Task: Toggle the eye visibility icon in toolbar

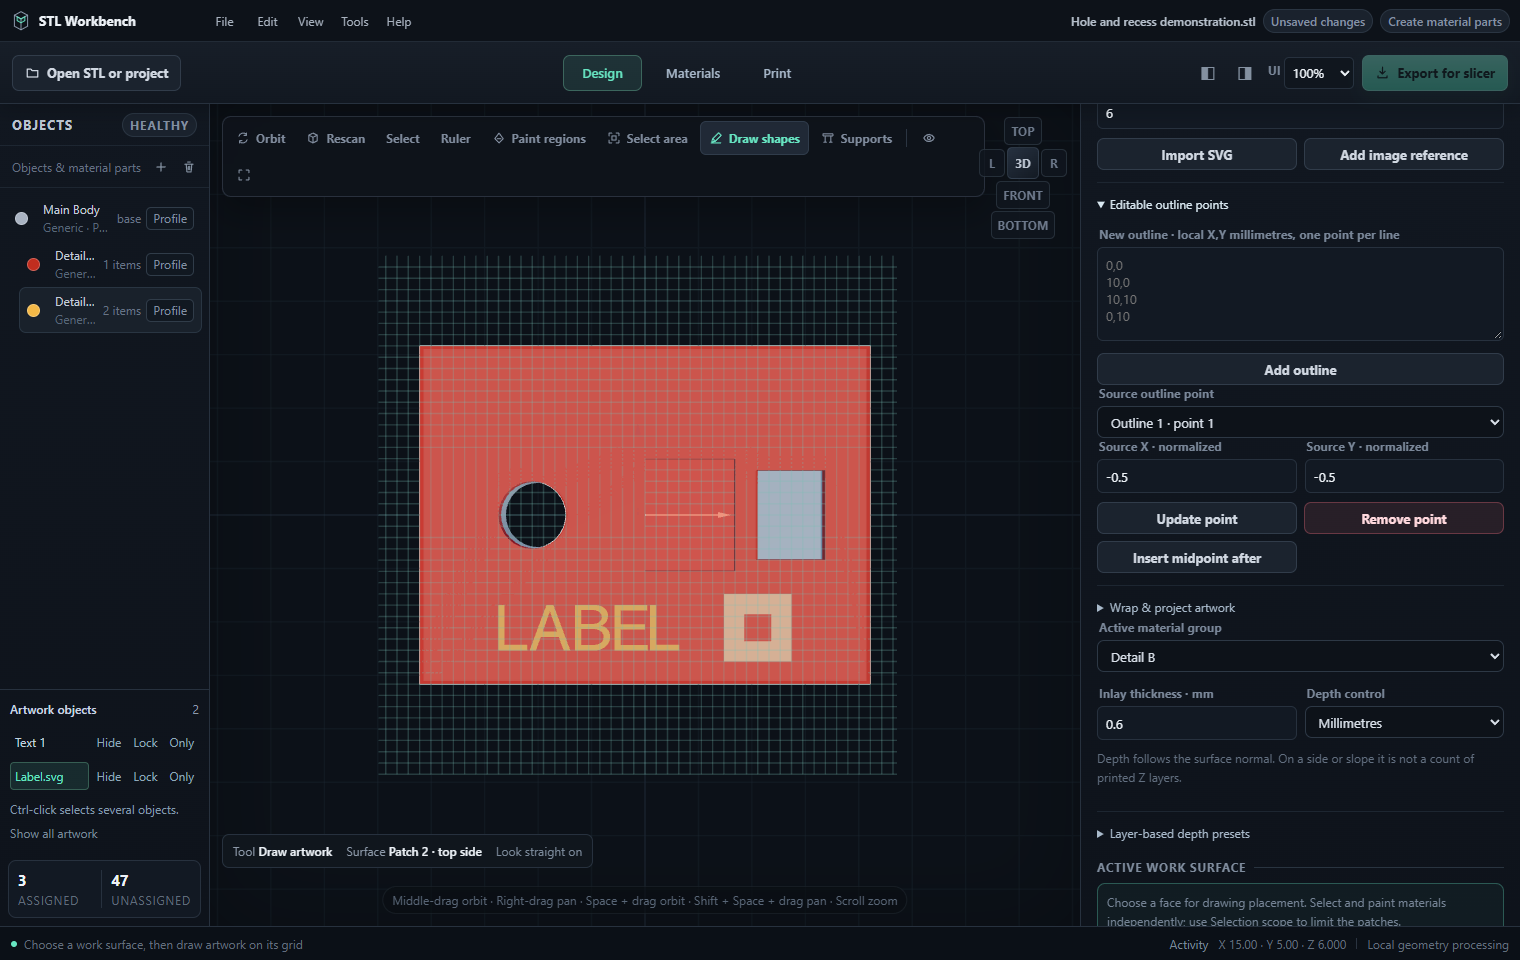Action: [x=929, y=139]
